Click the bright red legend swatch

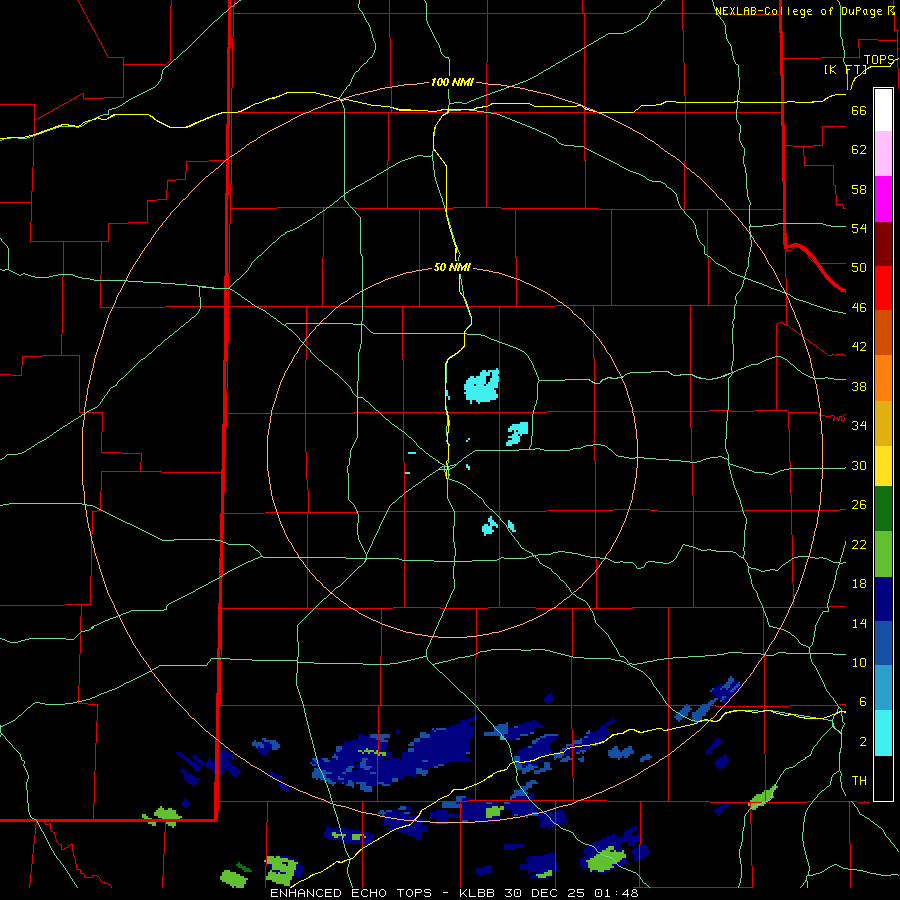coord(883,288)
